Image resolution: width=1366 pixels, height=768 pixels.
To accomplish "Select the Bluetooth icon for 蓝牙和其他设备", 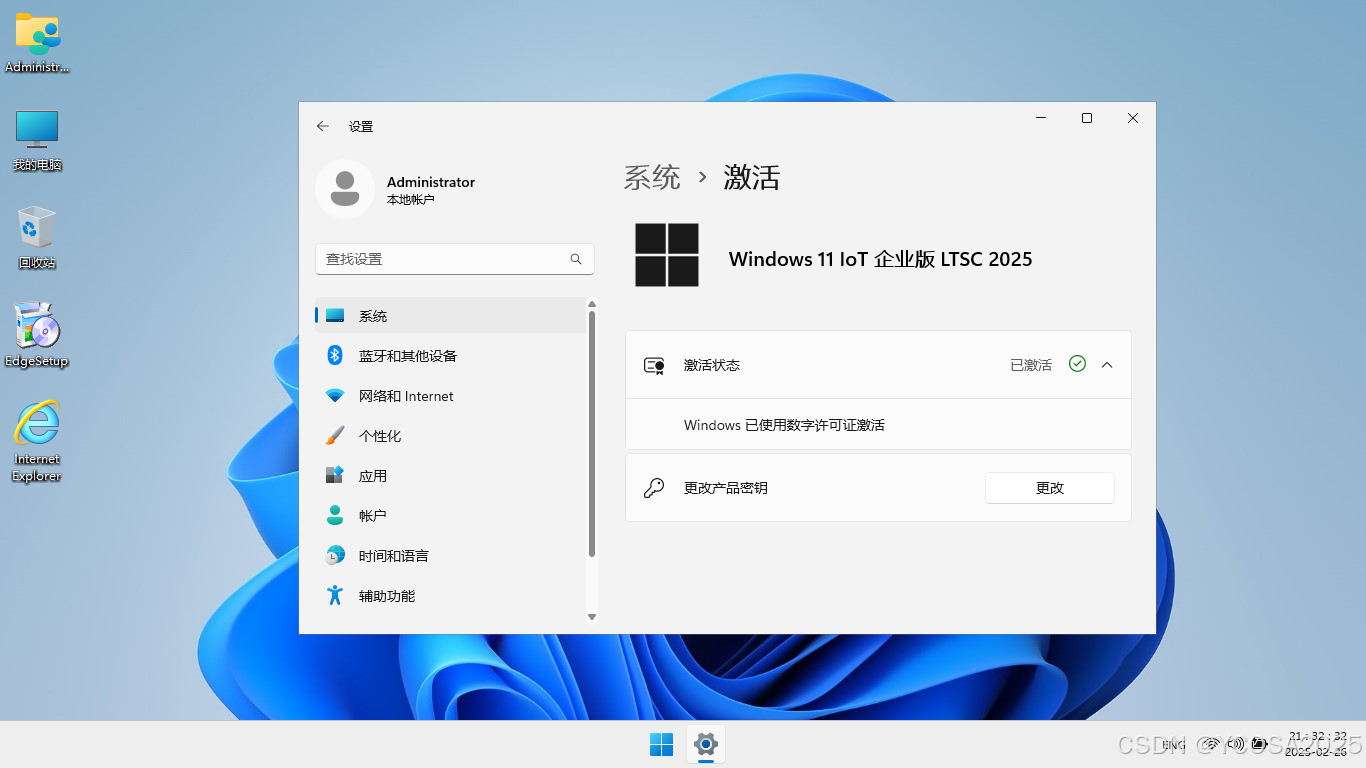I will coord(335,355).
